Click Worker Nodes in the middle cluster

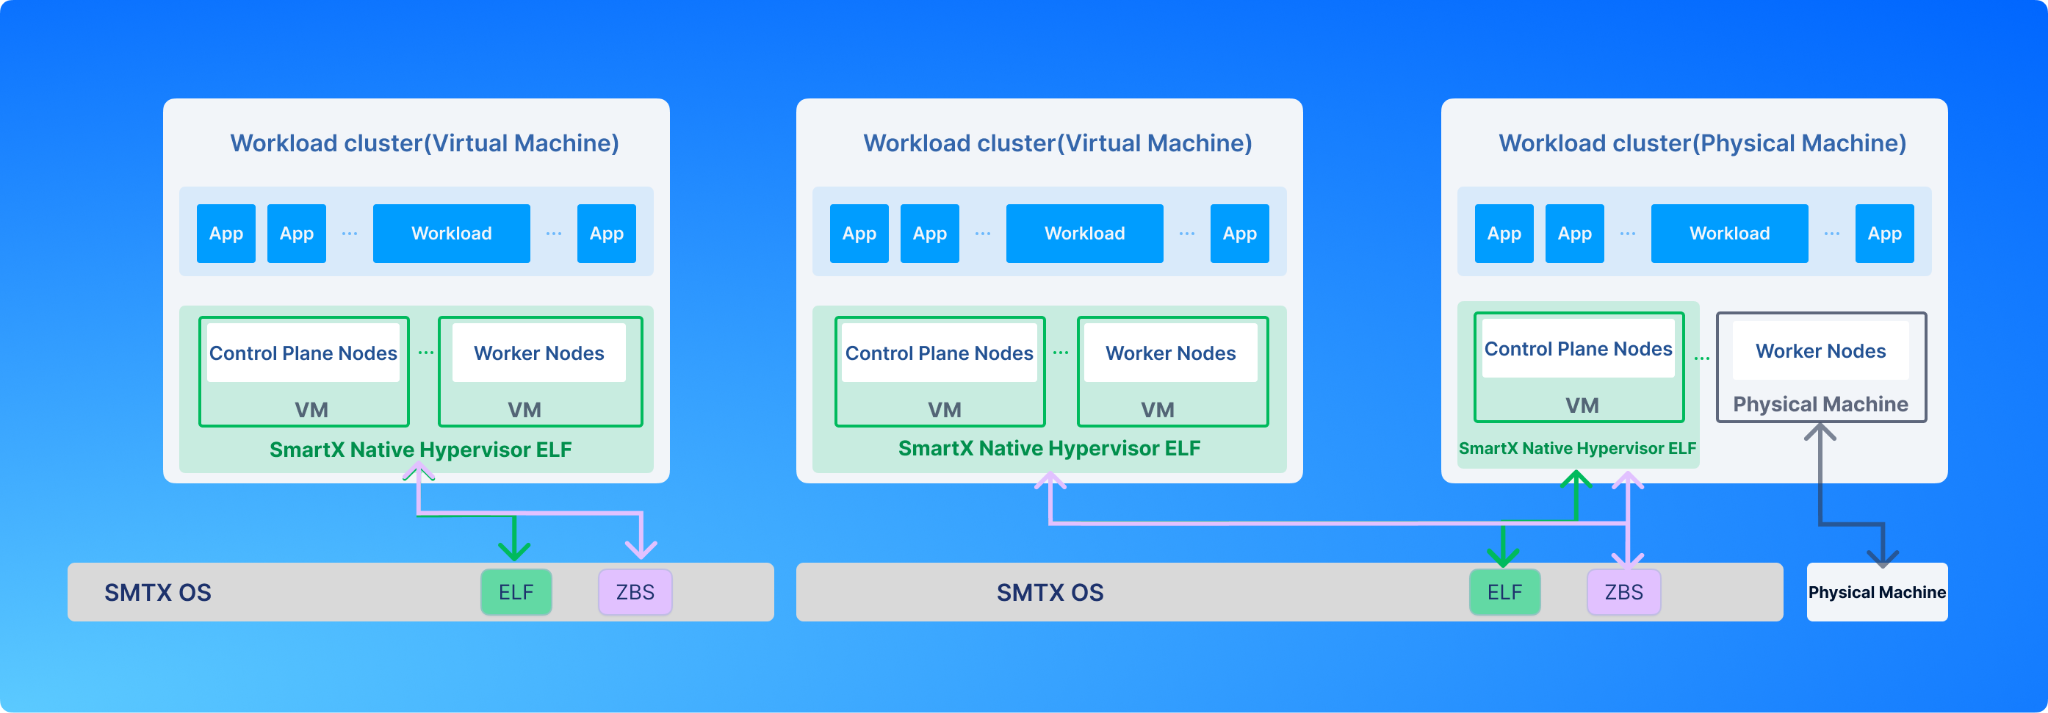point(1170,353)
